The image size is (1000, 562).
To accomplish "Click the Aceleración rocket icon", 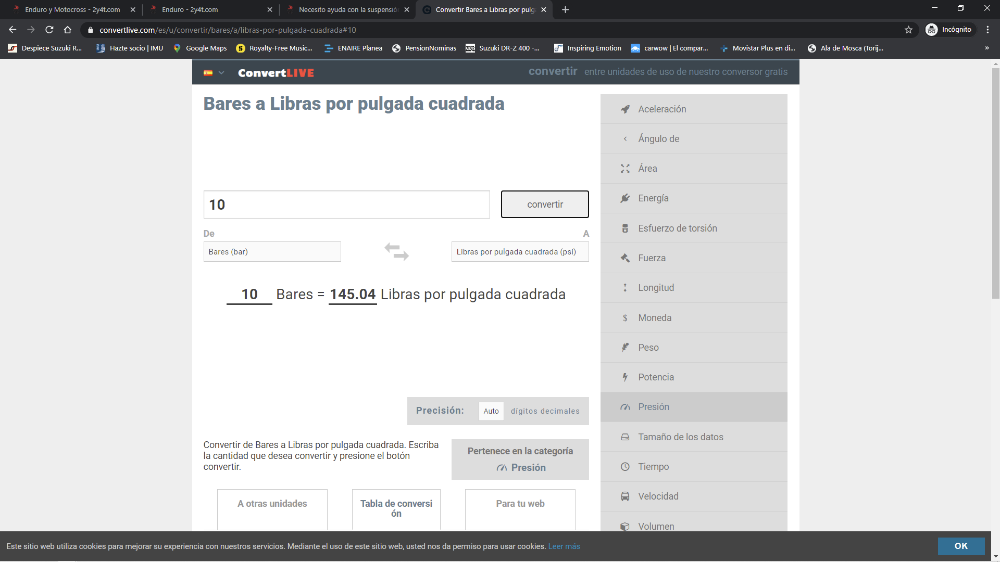I will (625, 109).
